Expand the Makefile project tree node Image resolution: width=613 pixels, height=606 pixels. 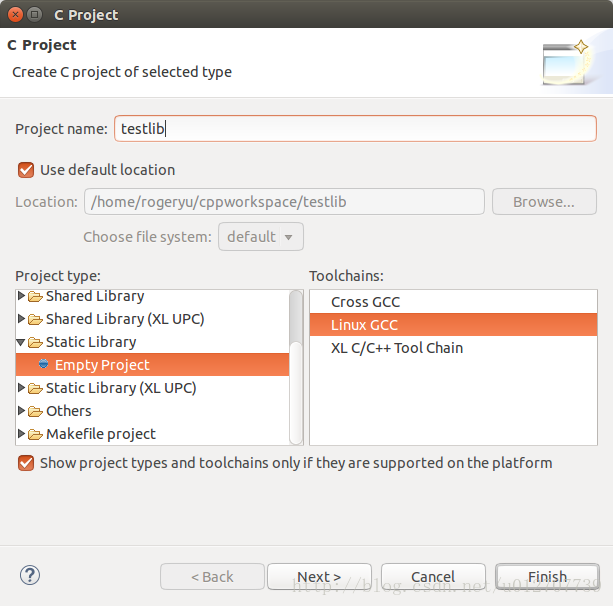(x=22, y=434)
